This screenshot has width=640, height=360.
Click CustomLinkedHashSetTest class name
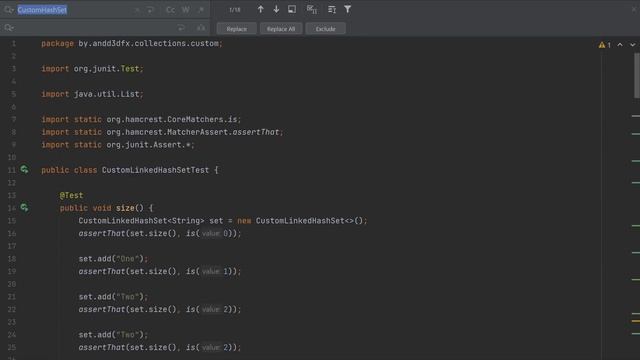155,170
